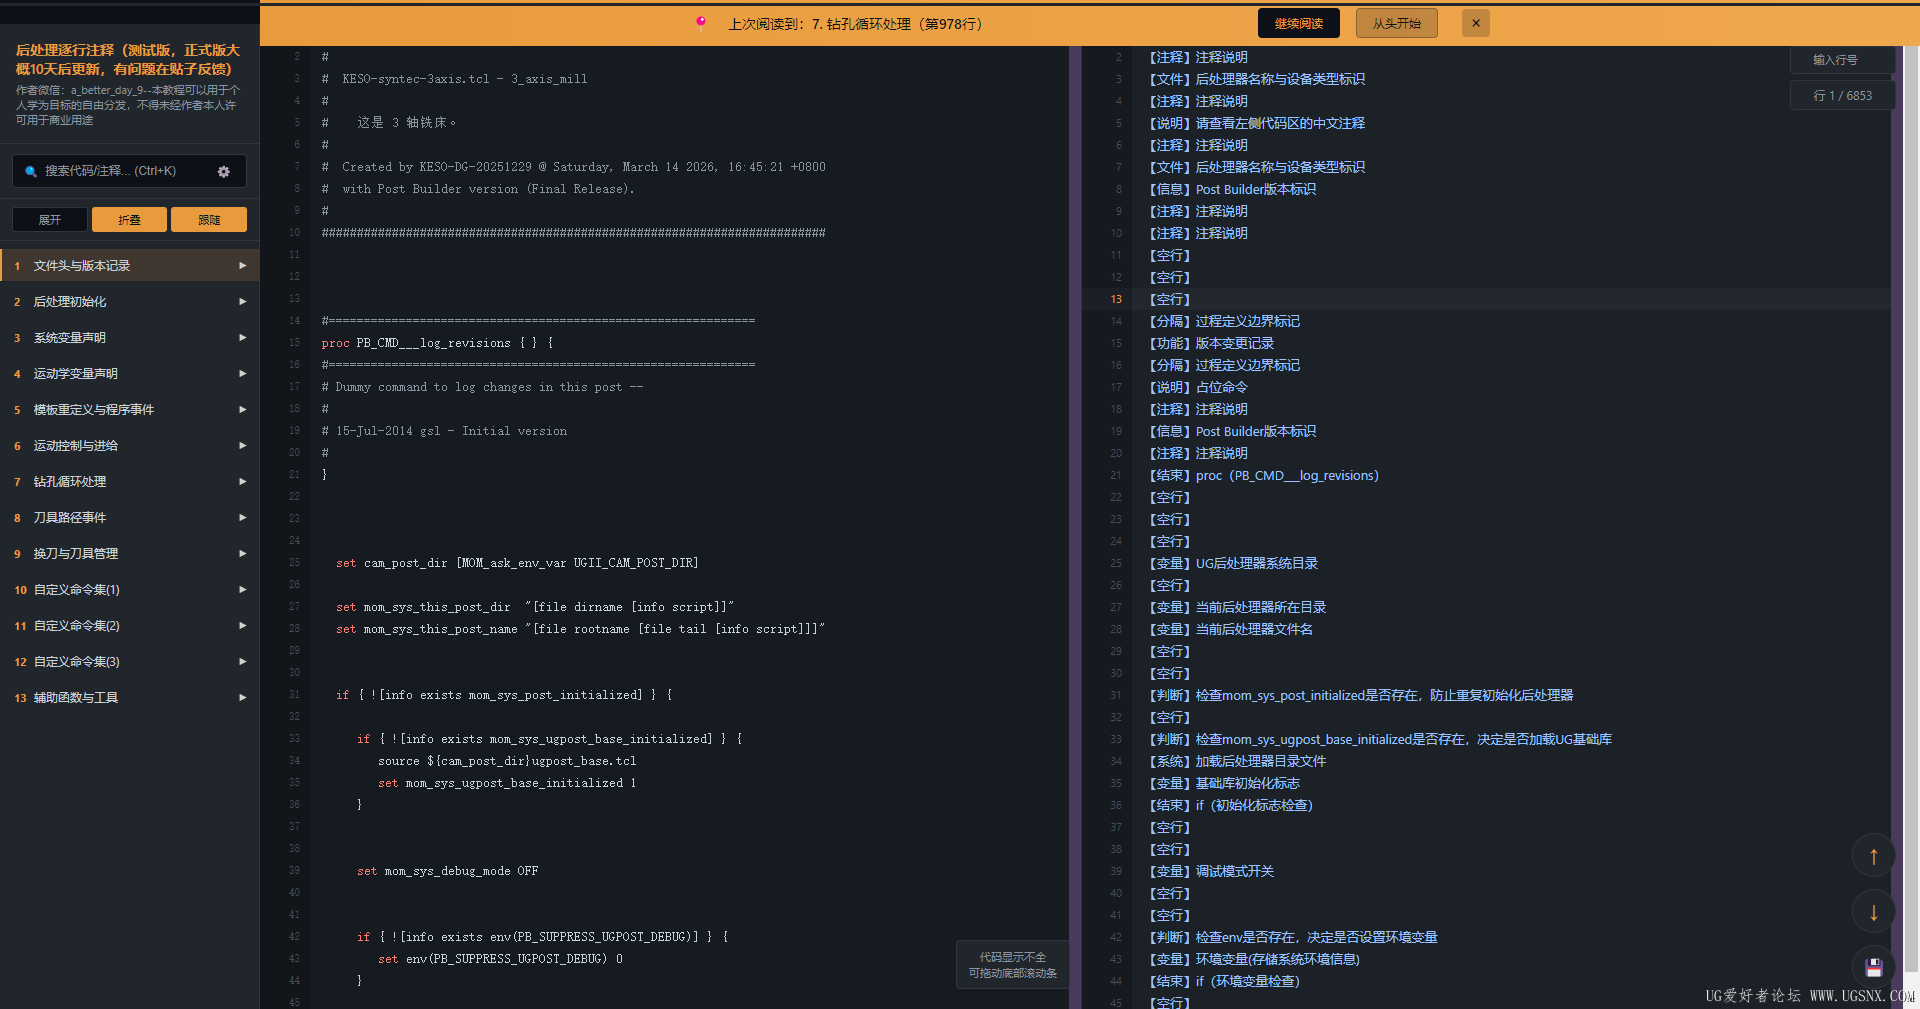Click the floppy disk save icon
Viewport: 1920px width, 1009px height.
point(1873,967)
